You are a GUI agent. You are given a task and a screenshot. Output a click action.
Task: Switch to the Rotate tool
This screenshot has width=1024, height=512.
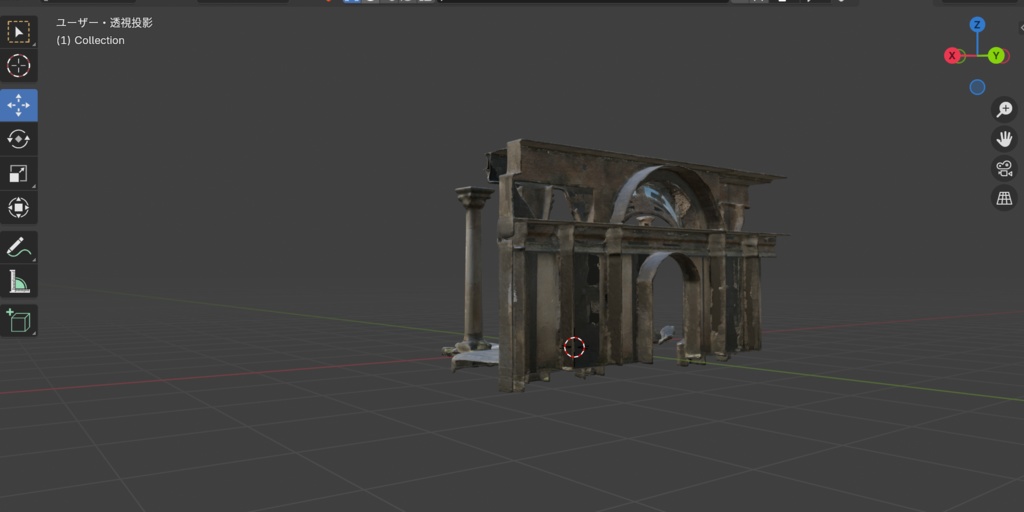coord(18,139)
